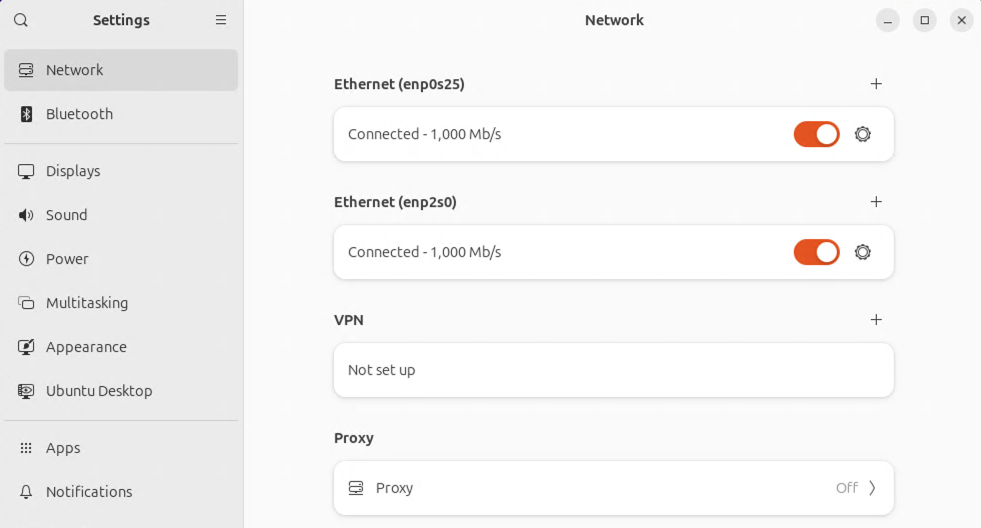Click the VPN 'Not set up' row

point(614,370)
